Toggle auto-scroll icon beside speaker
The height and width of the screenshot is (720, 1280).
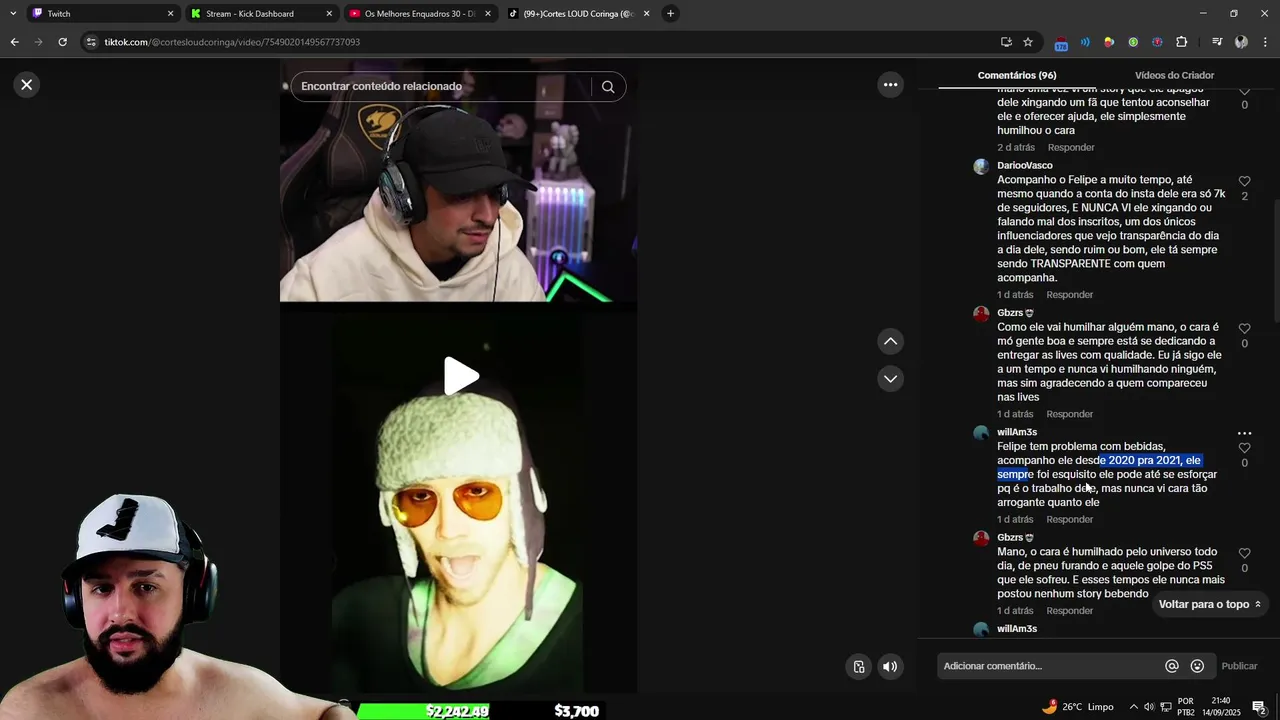coord(859,667)
